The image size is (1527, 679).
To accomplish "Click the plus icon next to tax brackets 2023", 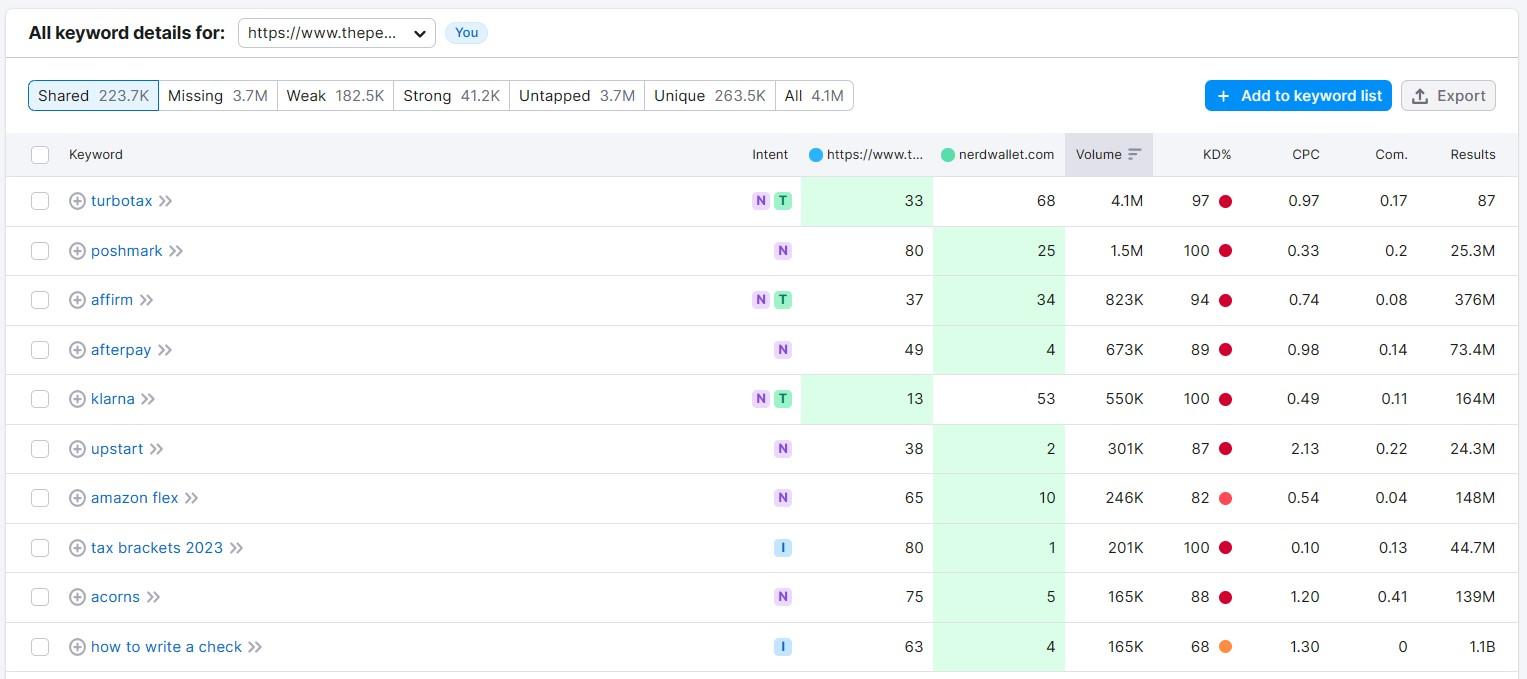I will click(x=77, y=548).
